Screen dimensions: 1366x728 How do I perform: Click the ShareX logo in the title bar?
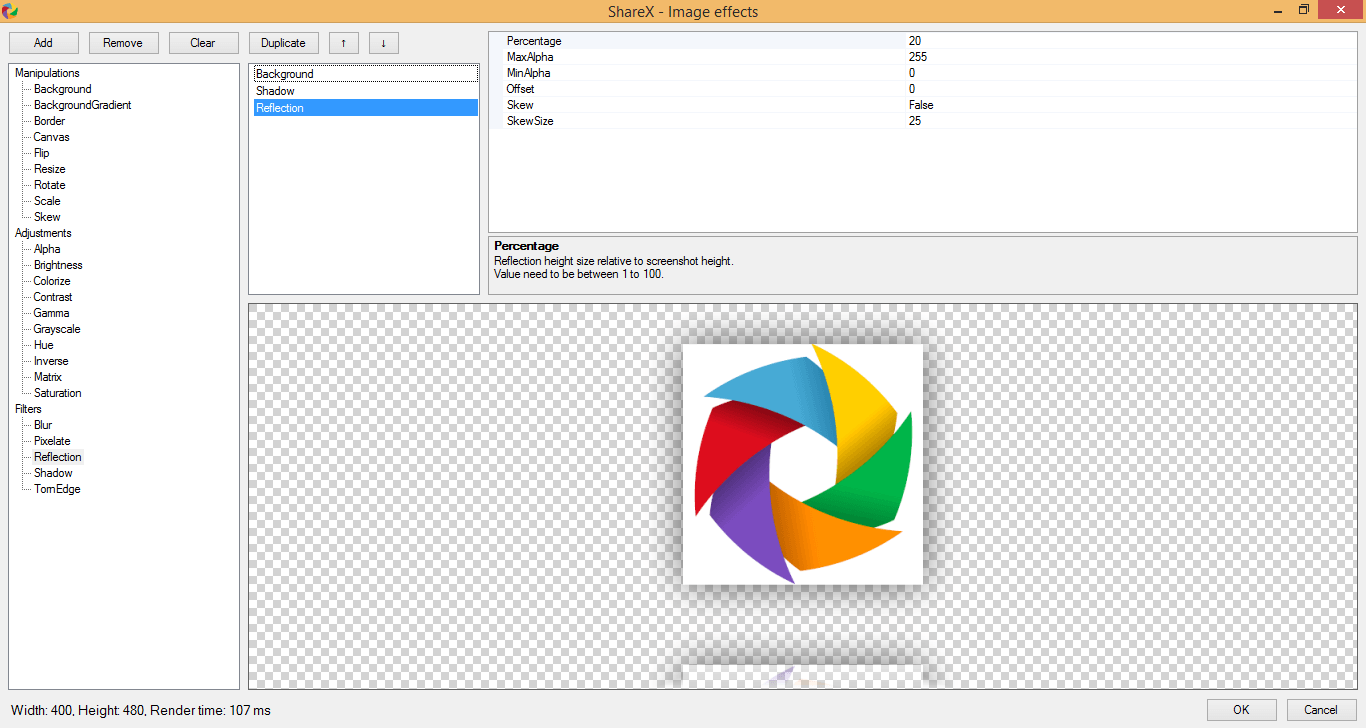click(11, 11)
